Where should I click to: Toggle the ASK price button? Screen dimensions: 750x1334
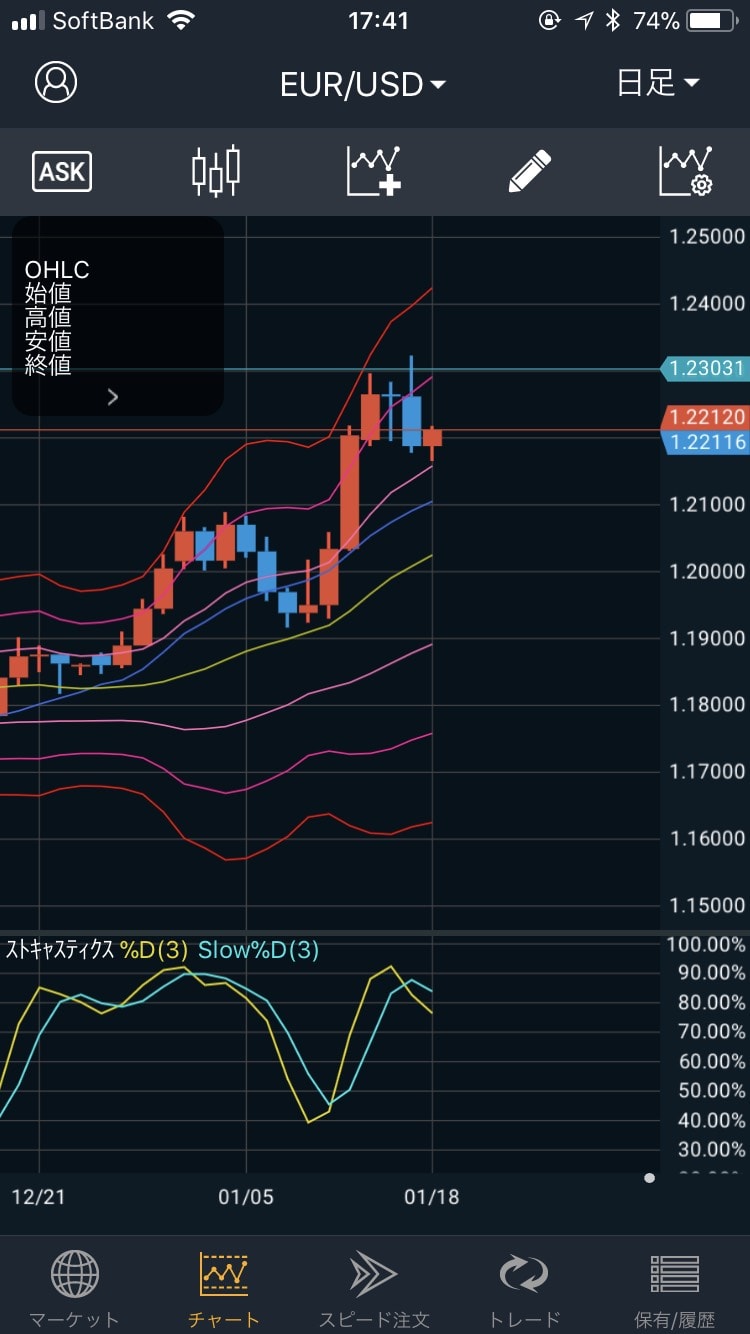(x=62, y=172)
